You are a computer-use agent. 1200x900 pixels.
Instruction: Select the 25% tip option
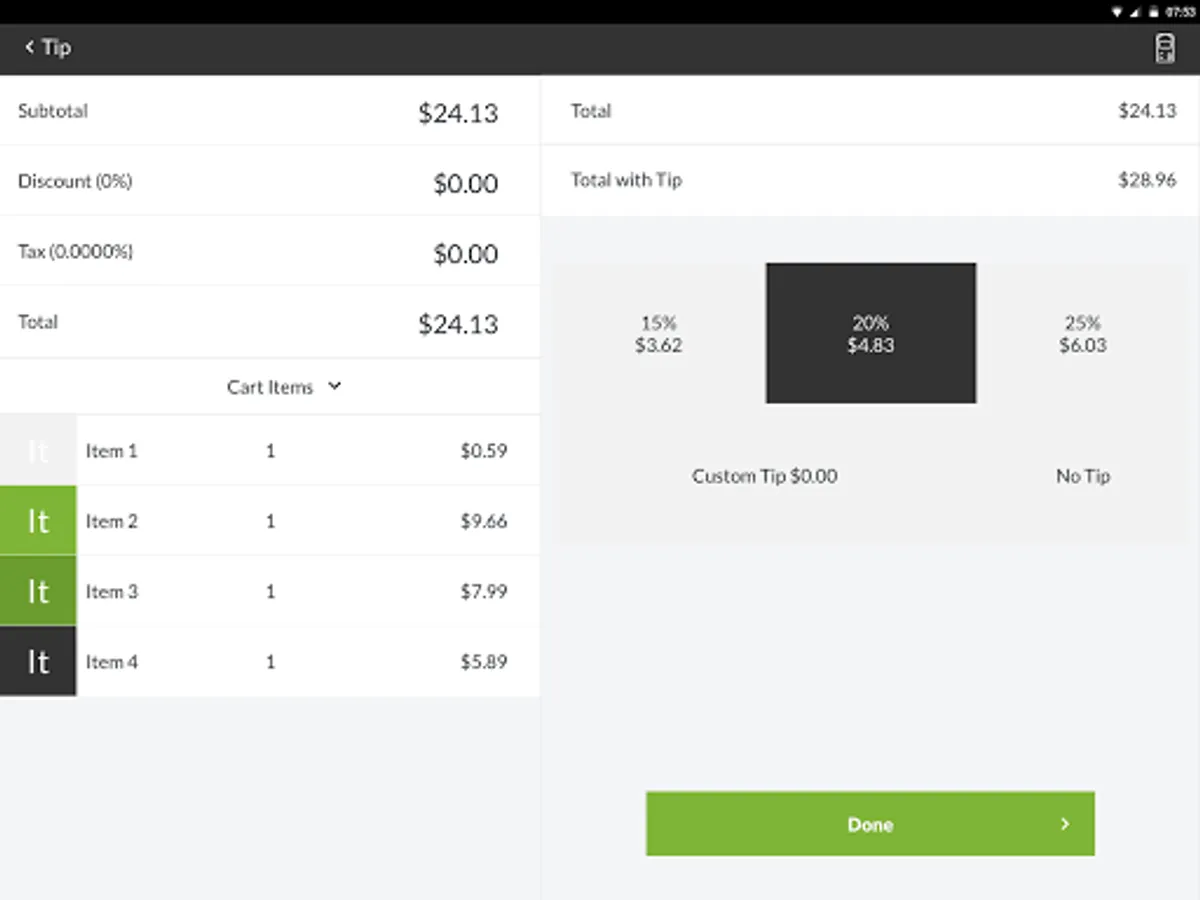click(1082, 334)
